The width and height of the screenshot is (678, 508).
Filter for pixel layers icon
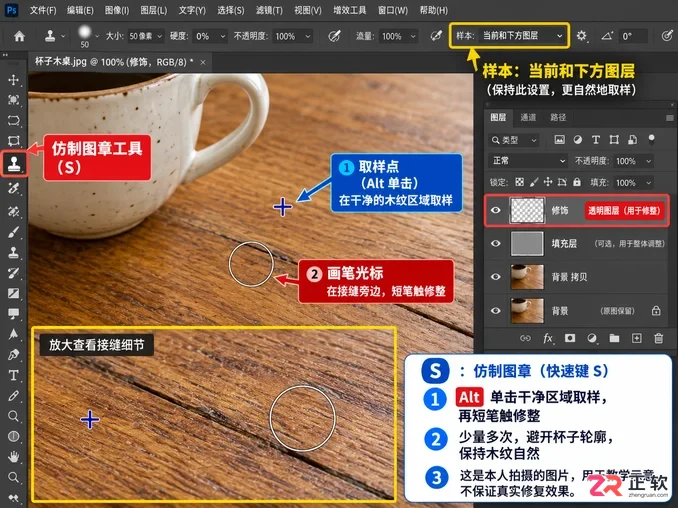(560, 140)
